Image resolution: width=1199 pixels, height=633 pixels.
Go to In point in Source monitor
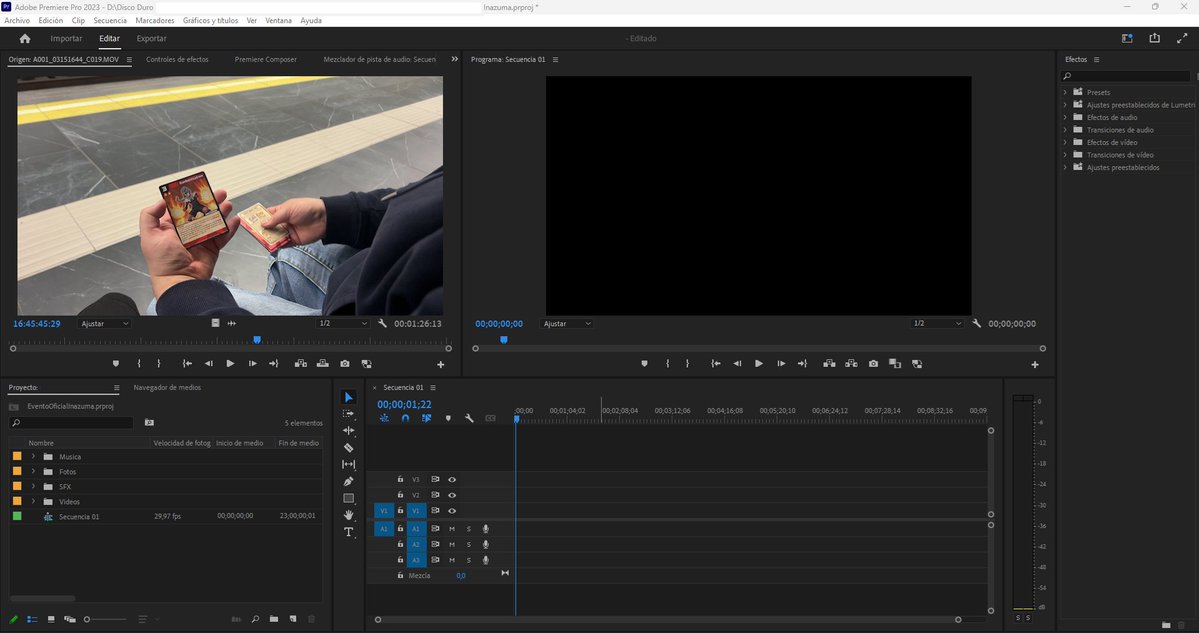(187, 364)
